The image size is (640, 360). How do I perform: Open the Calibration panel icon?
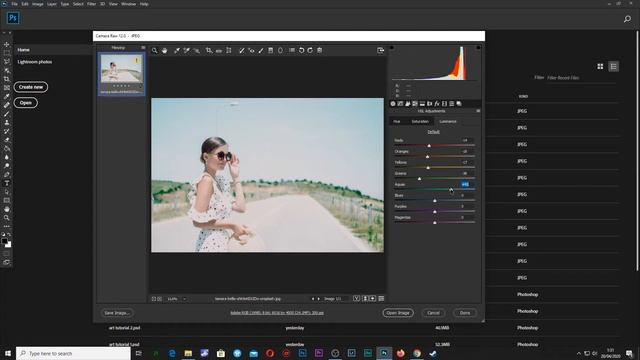(444, 104)
